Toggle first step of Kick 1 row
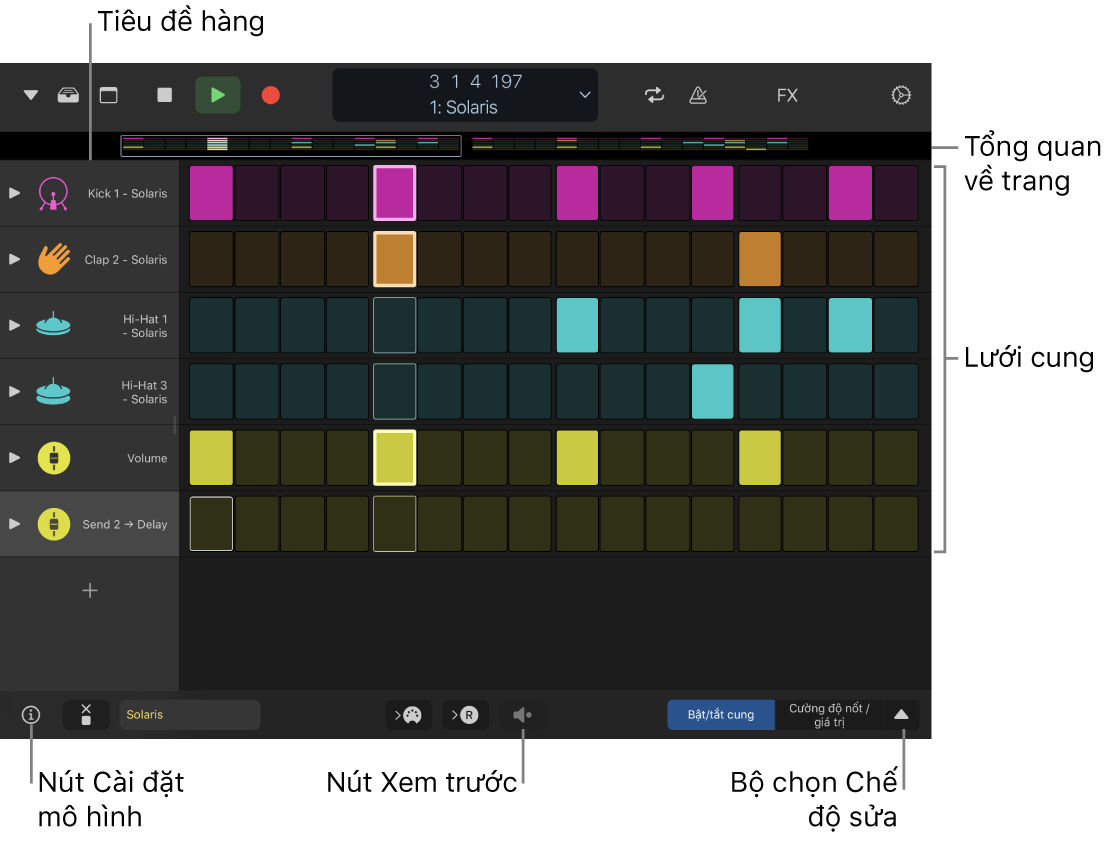 click(x=211, y=193)
